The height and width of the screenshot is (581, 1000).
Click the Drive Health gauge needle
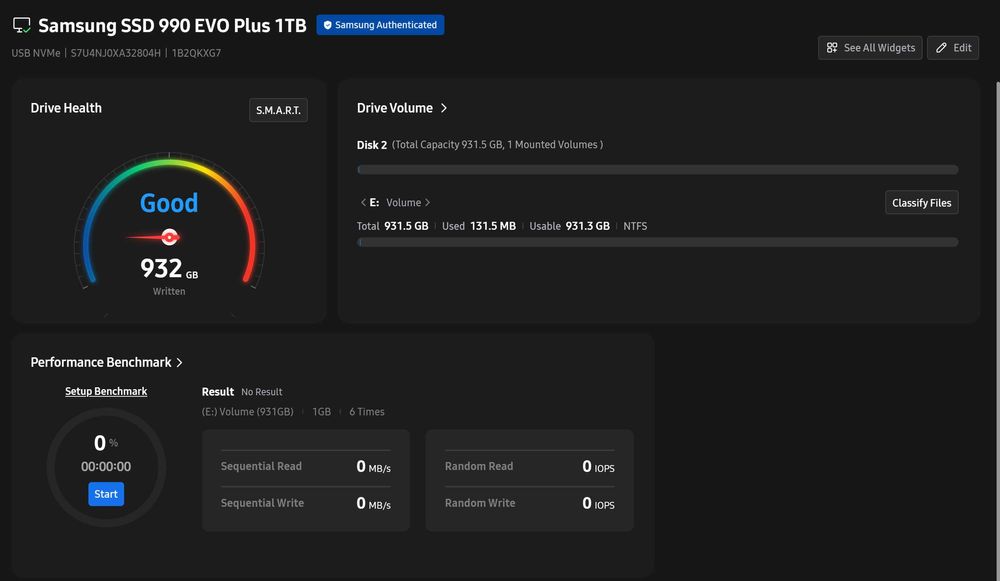point(155,237)
